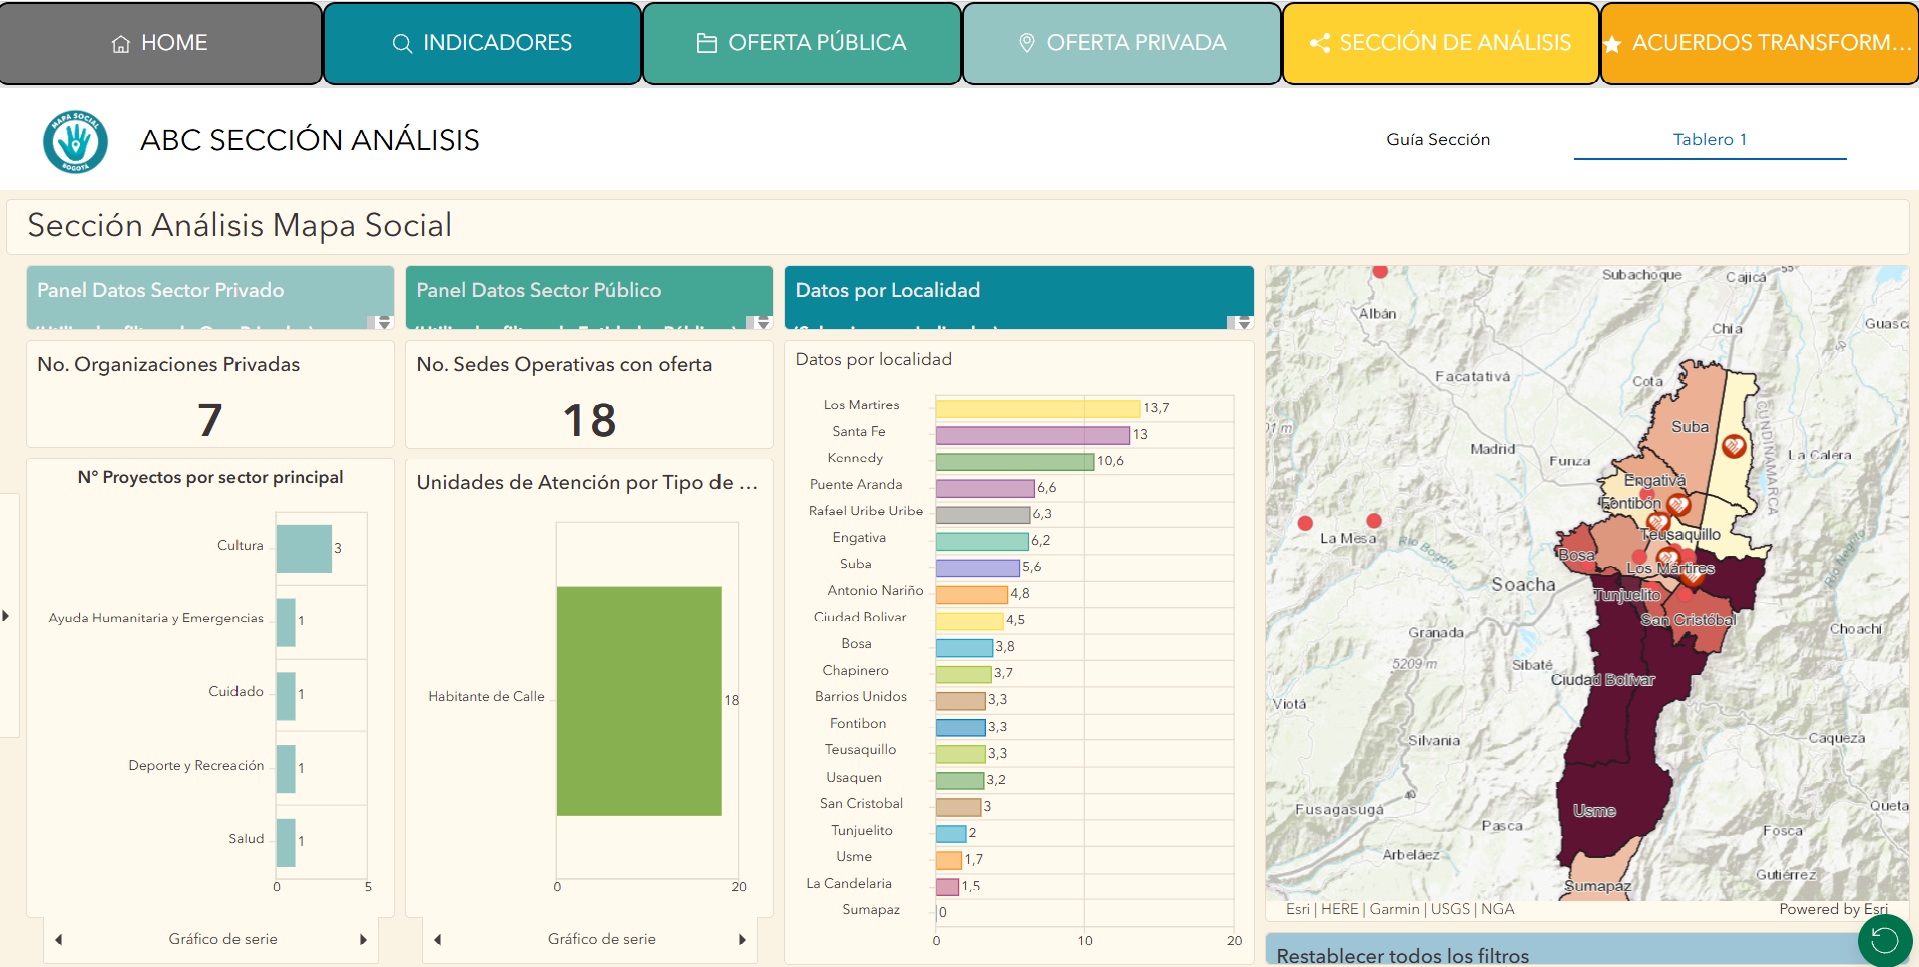
Task: Switch to OFERTA PRIVADA tab
Action: pyautogui.click(x=1122, y=43)
